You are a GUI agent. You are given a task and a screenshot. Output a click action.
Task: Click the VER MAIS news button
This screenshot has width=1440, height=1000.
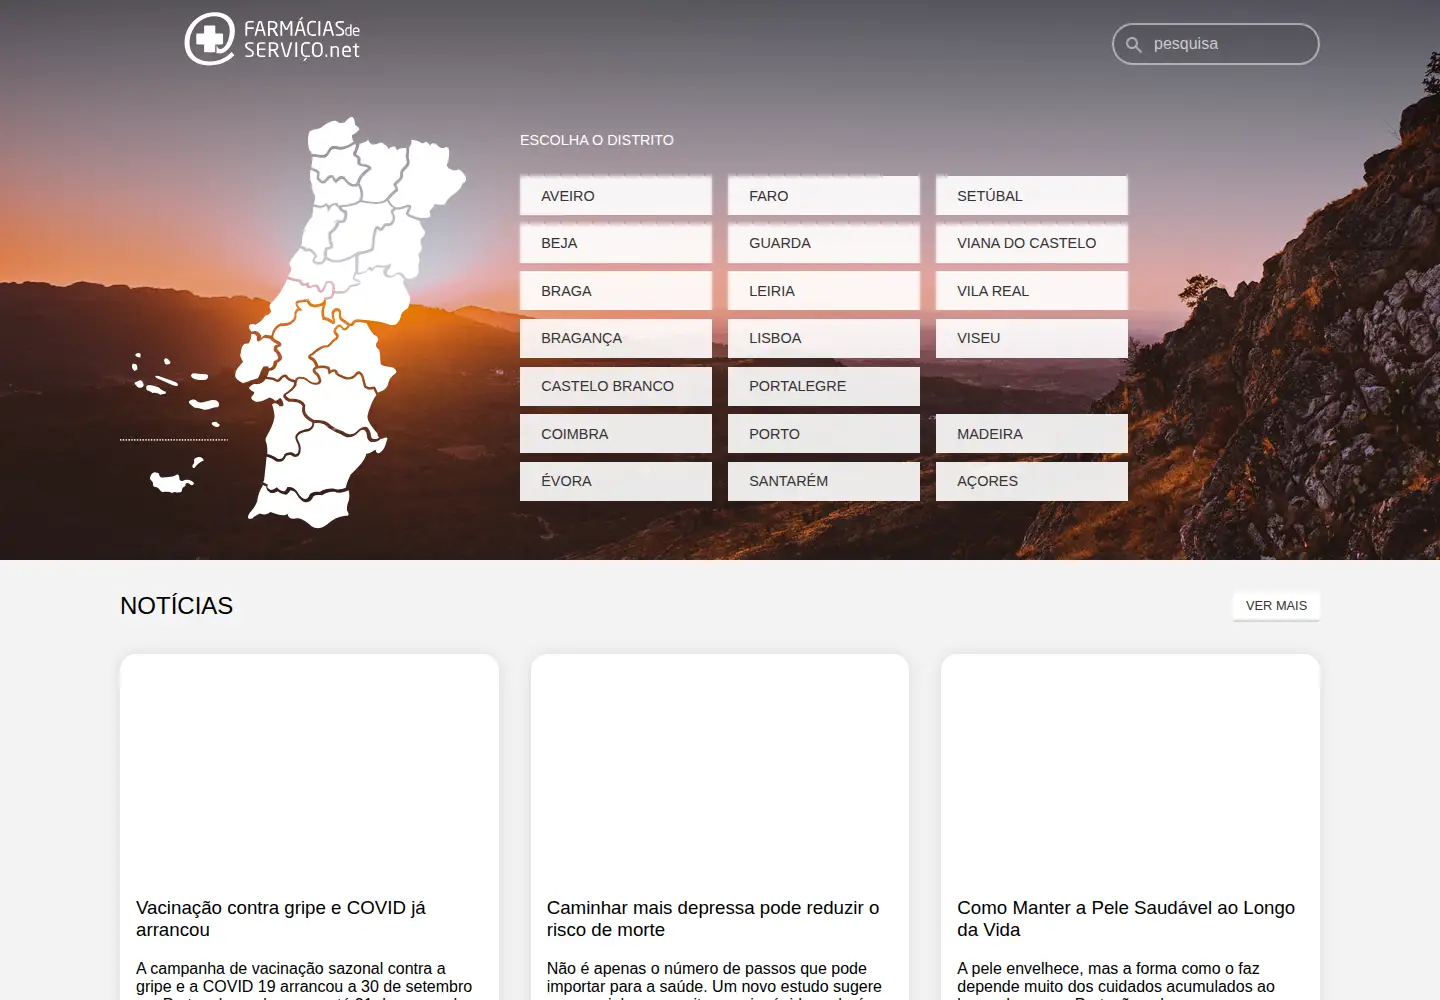[x=1276, y=606]
